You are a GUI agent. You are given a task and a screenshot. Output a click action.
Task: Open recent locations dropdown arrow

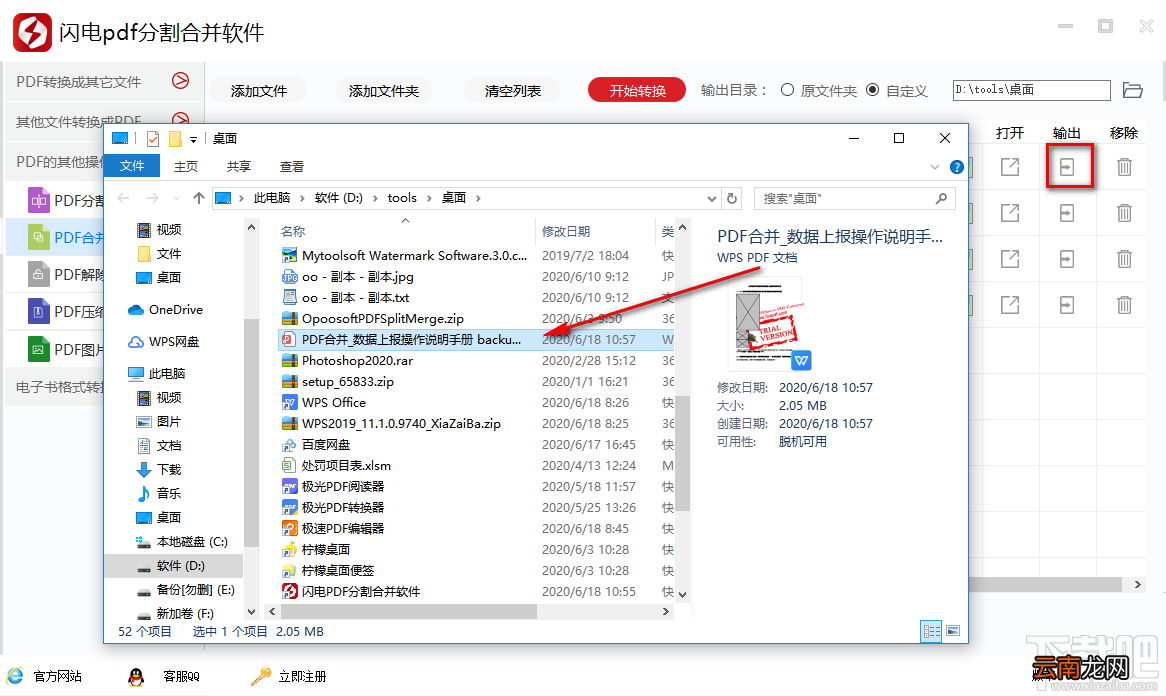point(176,198)
